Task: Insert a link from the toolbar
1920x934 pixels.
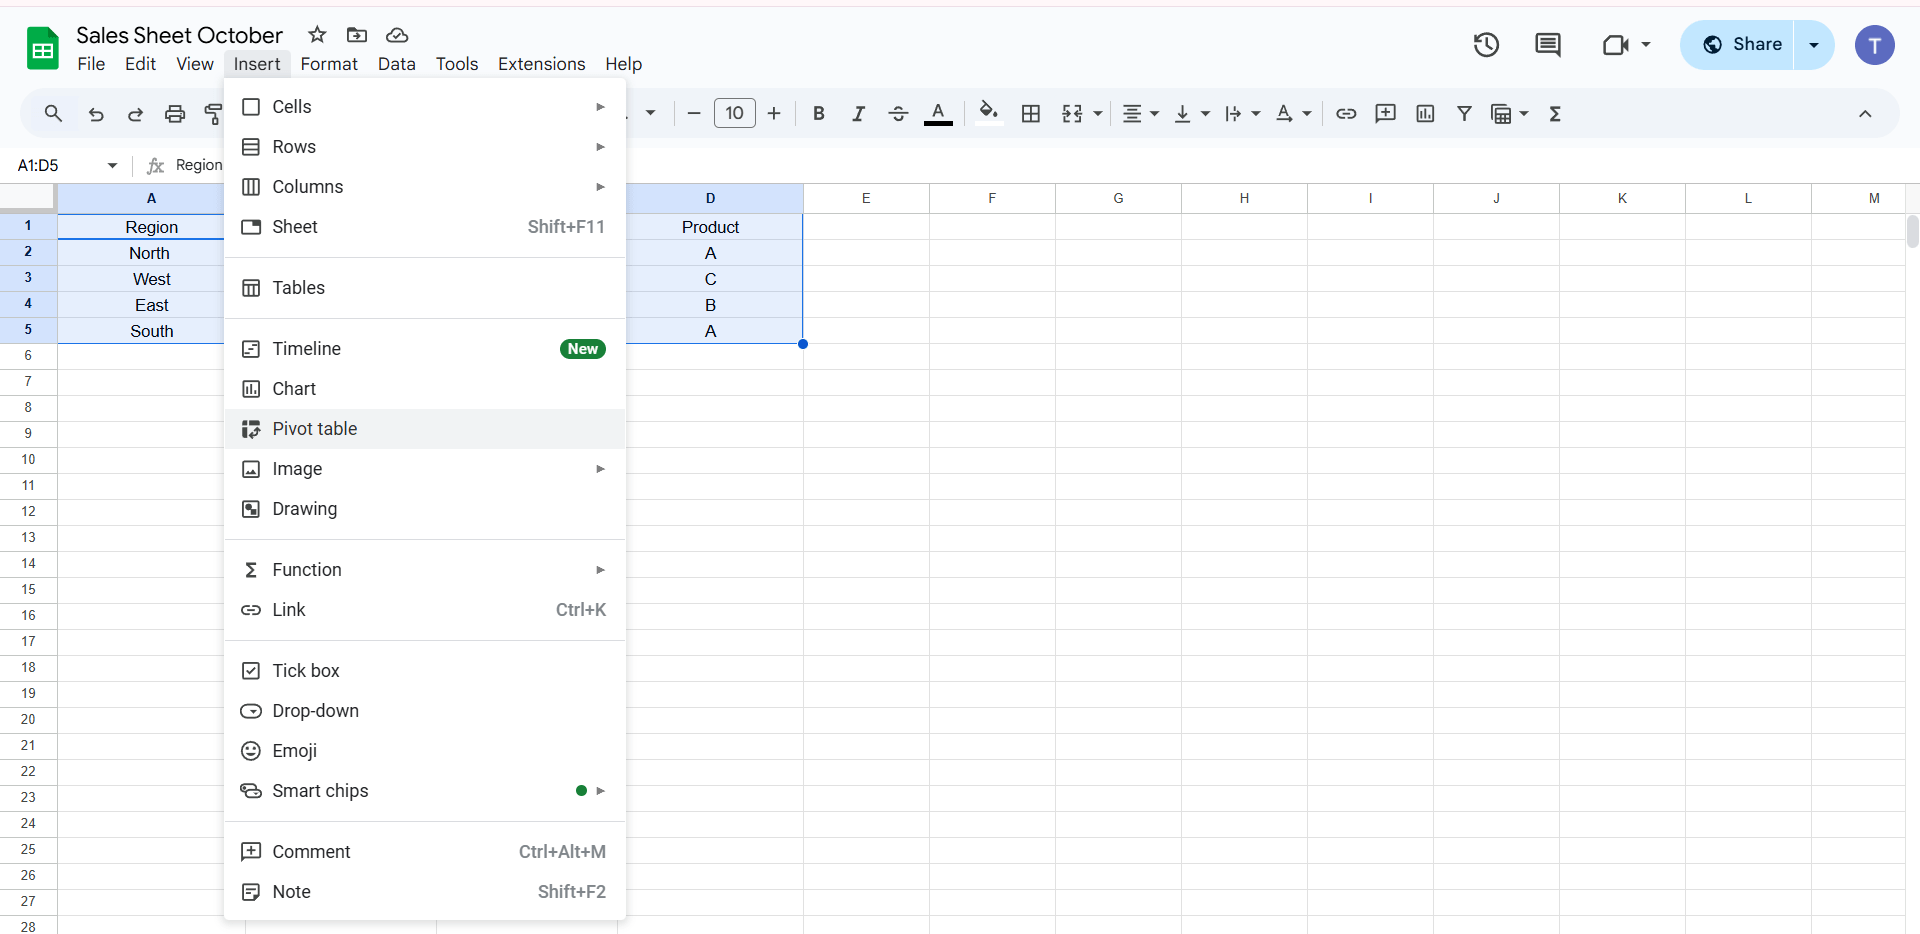Action: (1346, 113)
